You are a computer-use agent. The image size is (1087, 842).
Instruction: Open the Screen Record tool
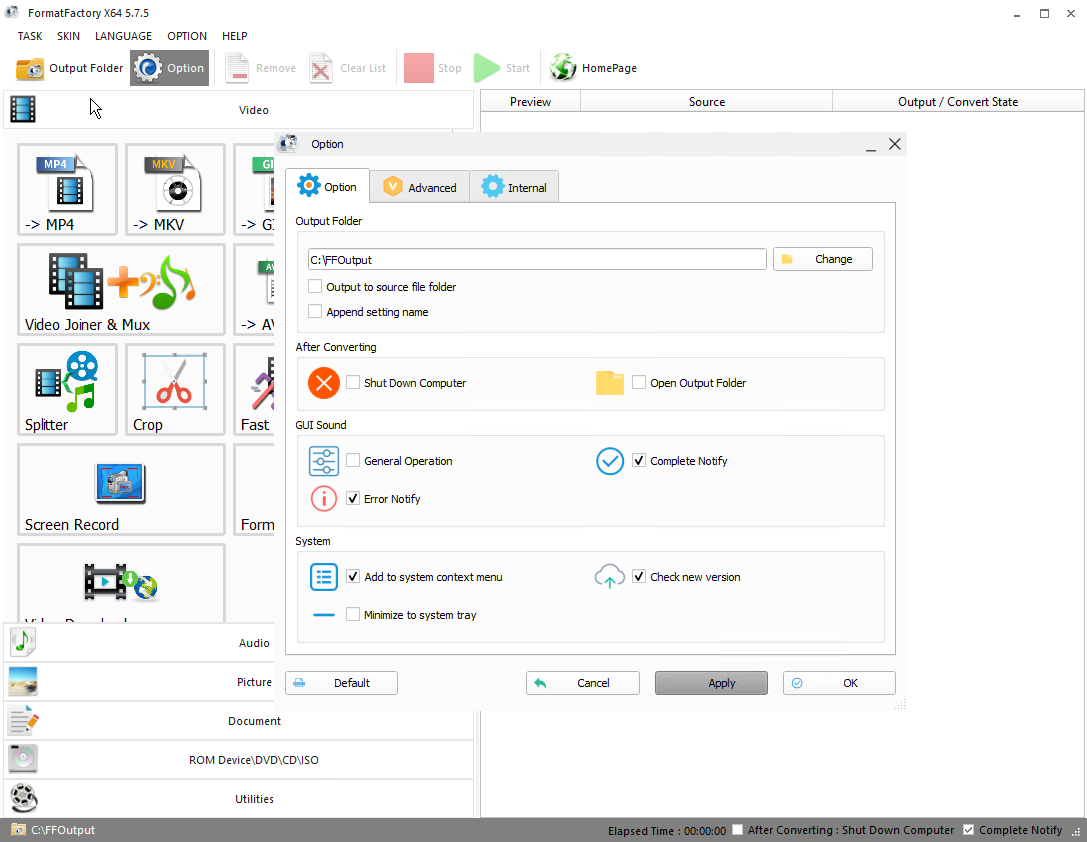pyautogui.click(x=121, y=489)
